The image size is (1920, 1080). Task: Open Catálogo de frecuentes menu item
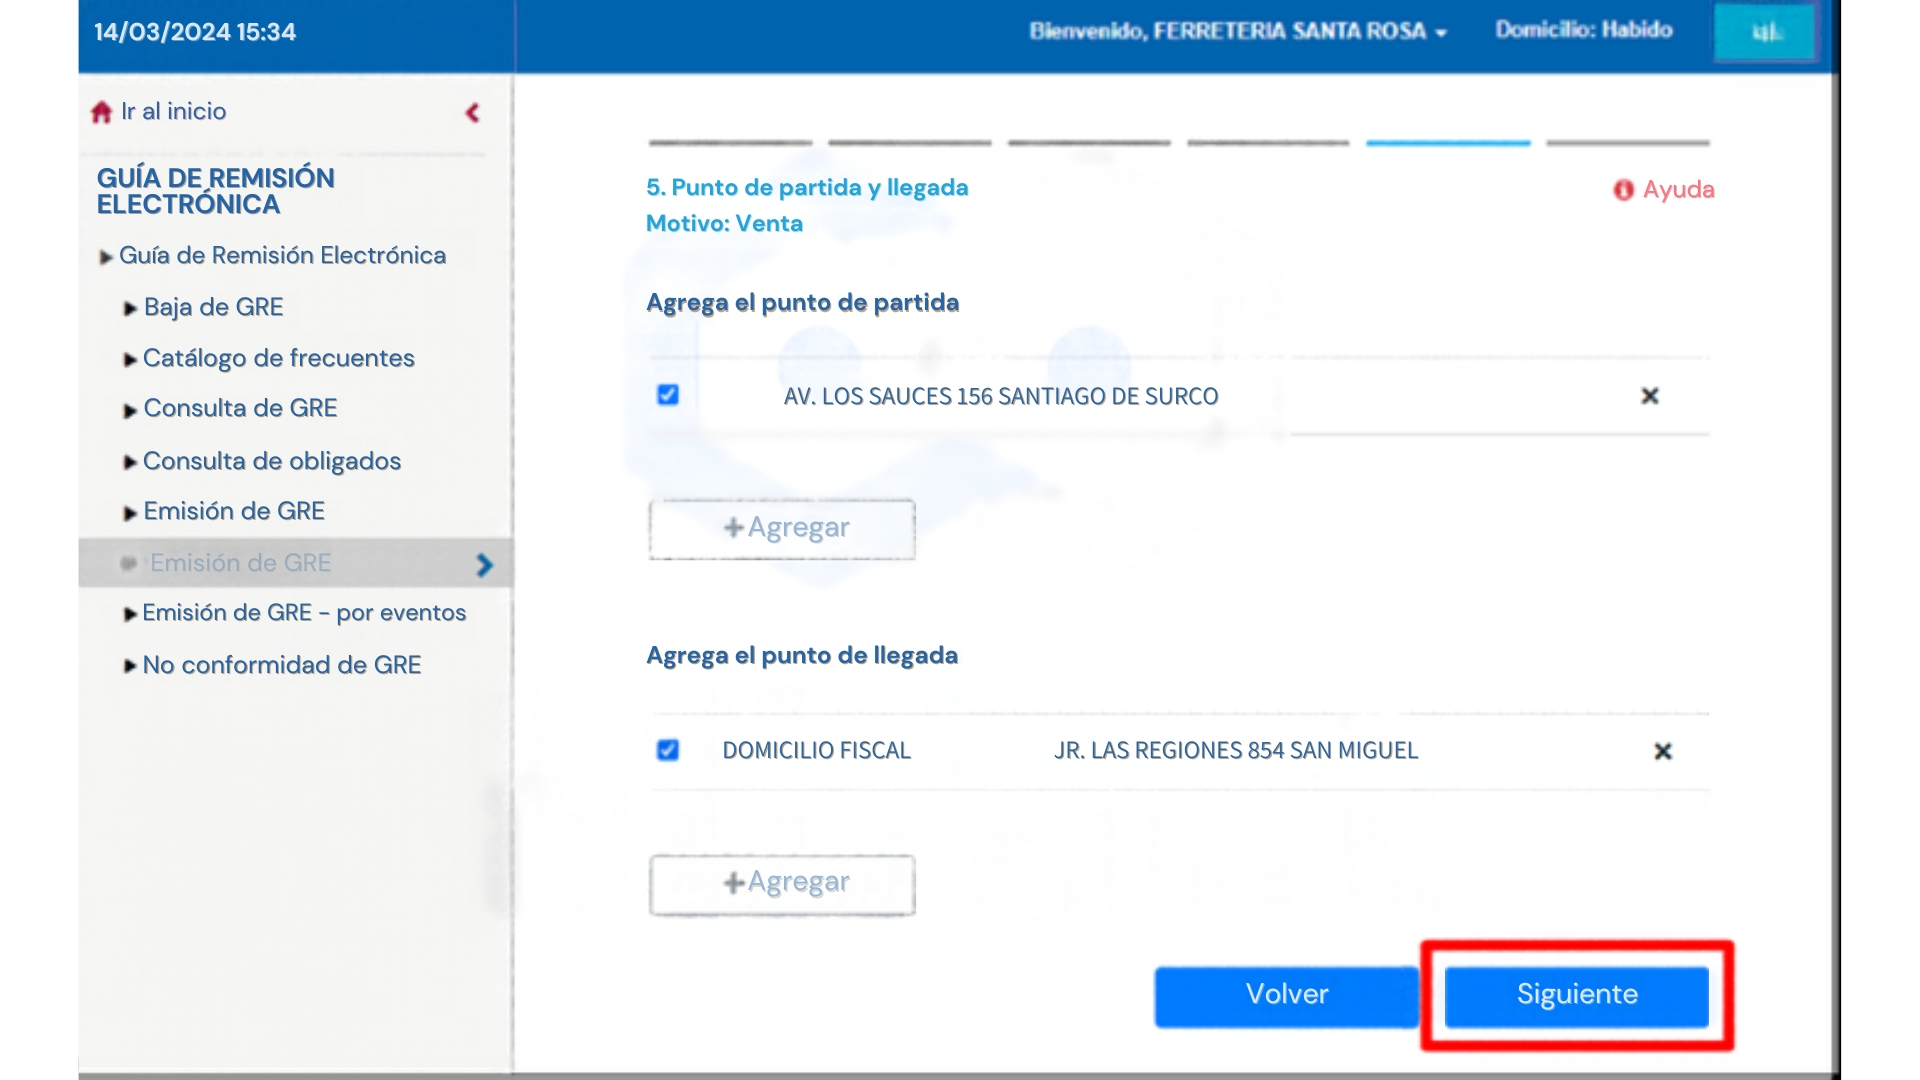click(x=278, y=358)
